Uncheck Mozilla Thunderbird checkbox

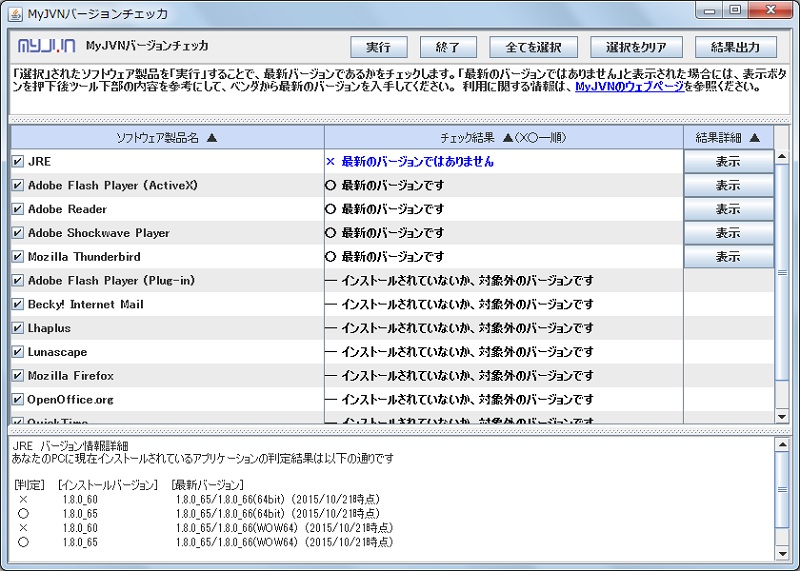coord(18,257)
